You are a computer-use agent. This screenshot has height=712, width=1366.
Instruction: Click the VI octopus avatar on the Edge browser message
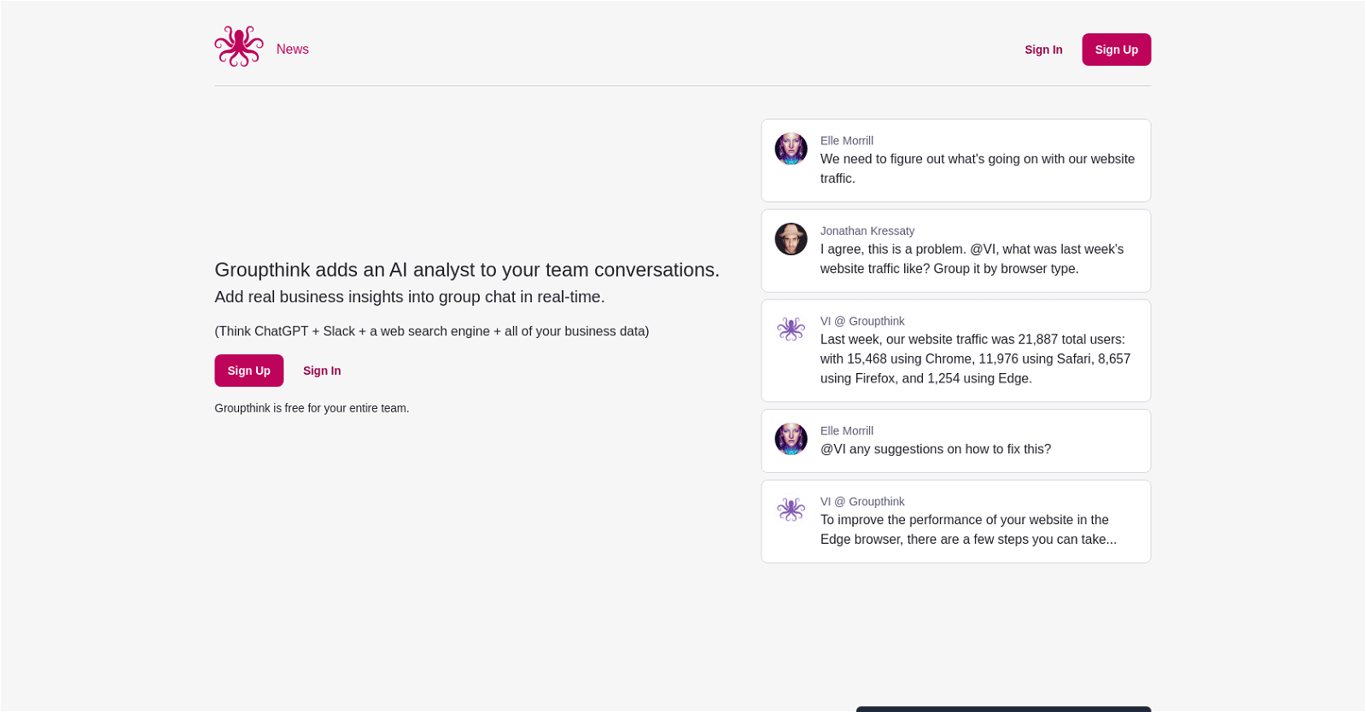click(x=791, y=509)
